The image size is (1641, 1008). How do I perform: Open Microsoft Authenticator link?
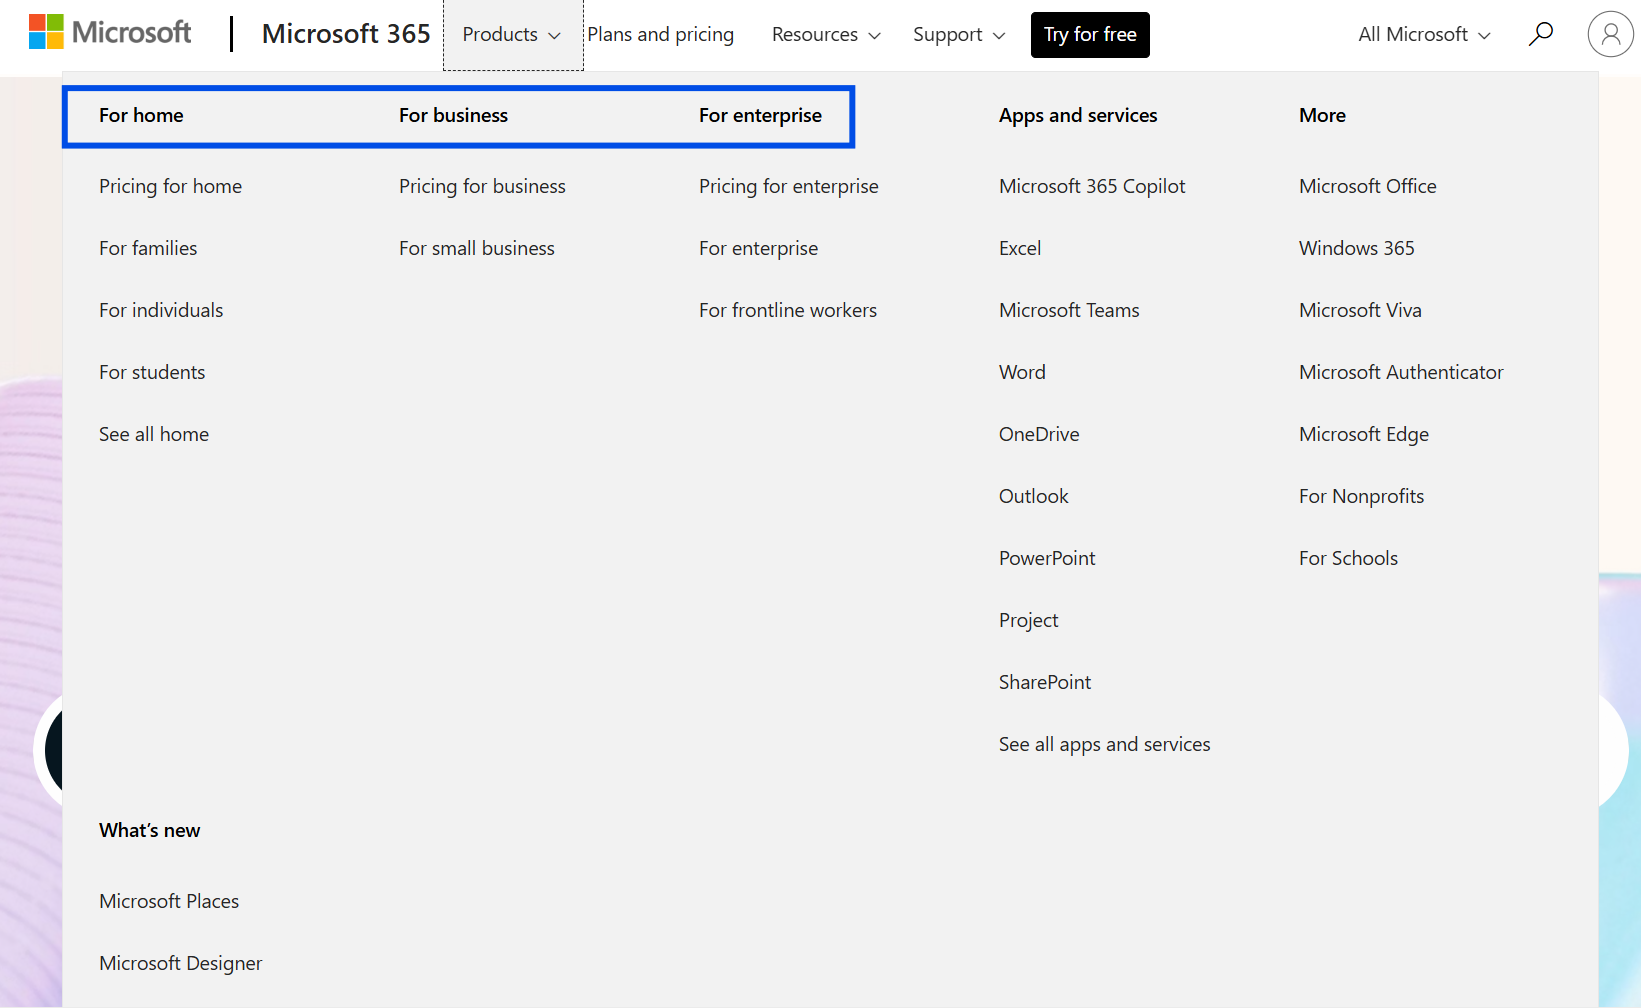point(1400,372)
